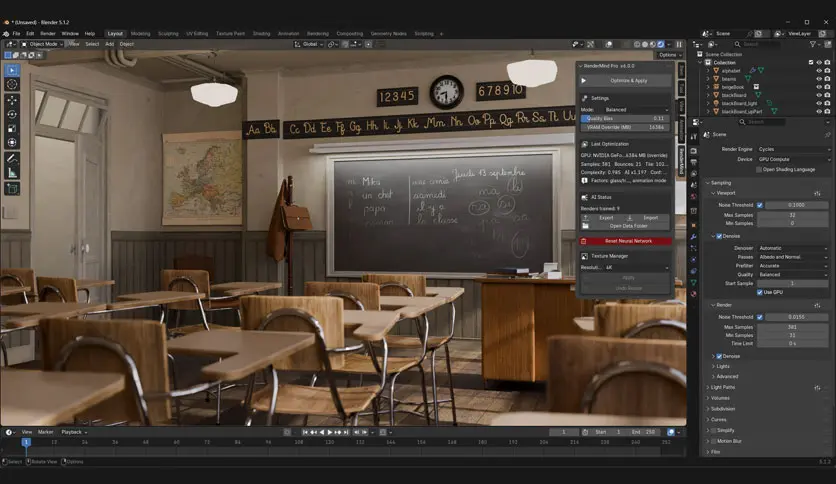Open the viewport Add menu

point(109,44)
